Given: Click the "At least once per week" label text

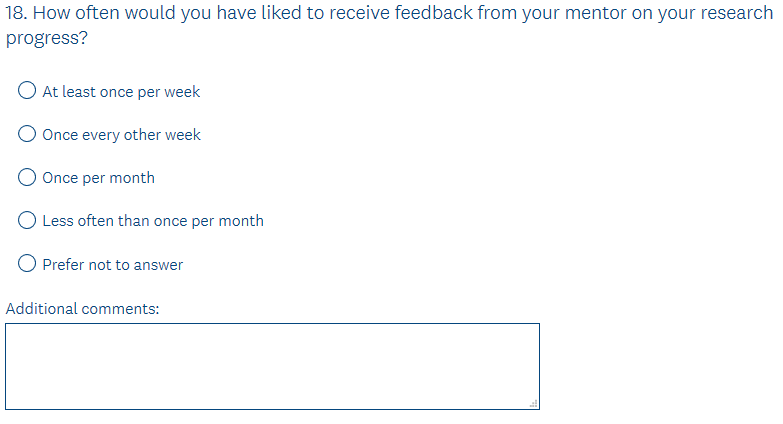Looking at the screenshot, I should point(121,92).
